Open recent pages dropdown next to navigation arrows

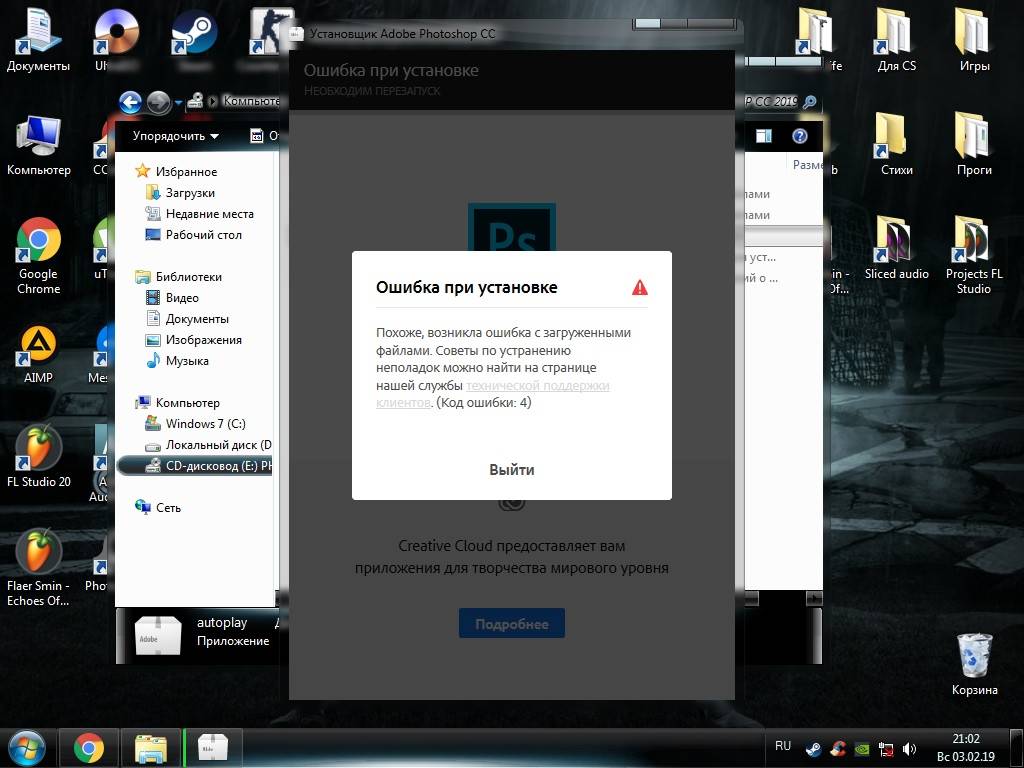tap(178, 103)
